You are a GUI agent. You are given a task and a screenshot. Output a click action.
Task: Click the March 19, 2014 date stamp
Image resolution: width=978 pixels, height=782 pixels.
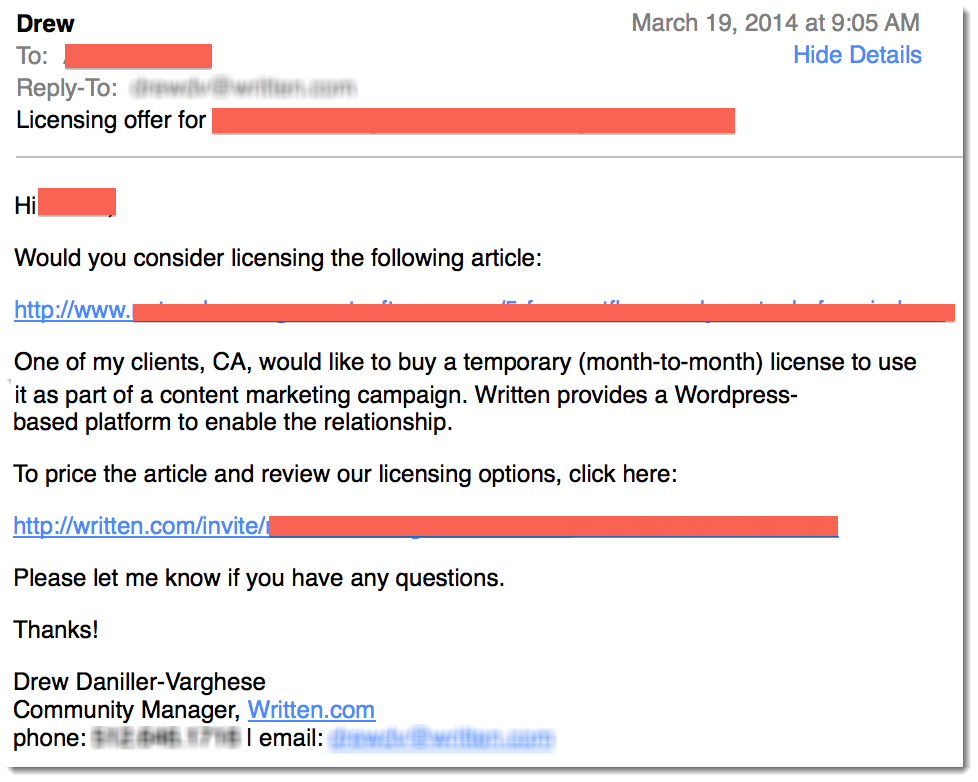click(775, 23)
